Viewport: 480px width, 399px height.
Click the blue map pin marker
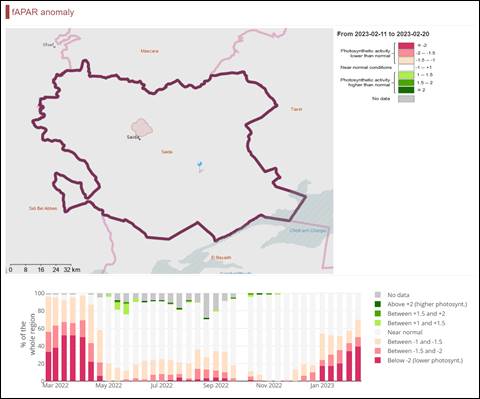pyautogui.click(x=199, y=166)
